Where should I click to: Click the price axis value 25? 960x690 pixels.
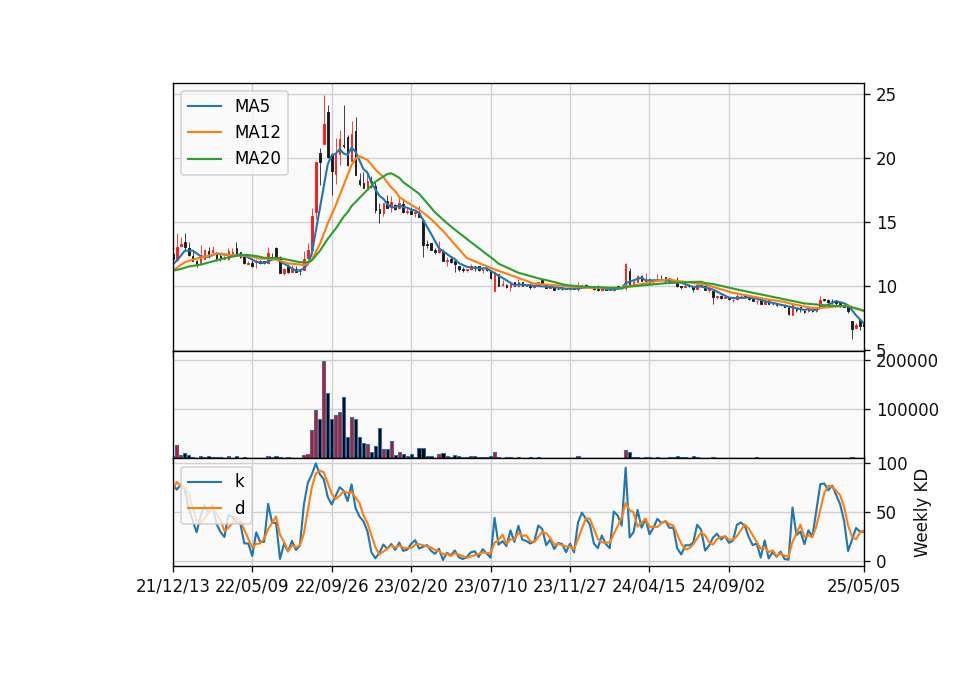tap(886, 95)
